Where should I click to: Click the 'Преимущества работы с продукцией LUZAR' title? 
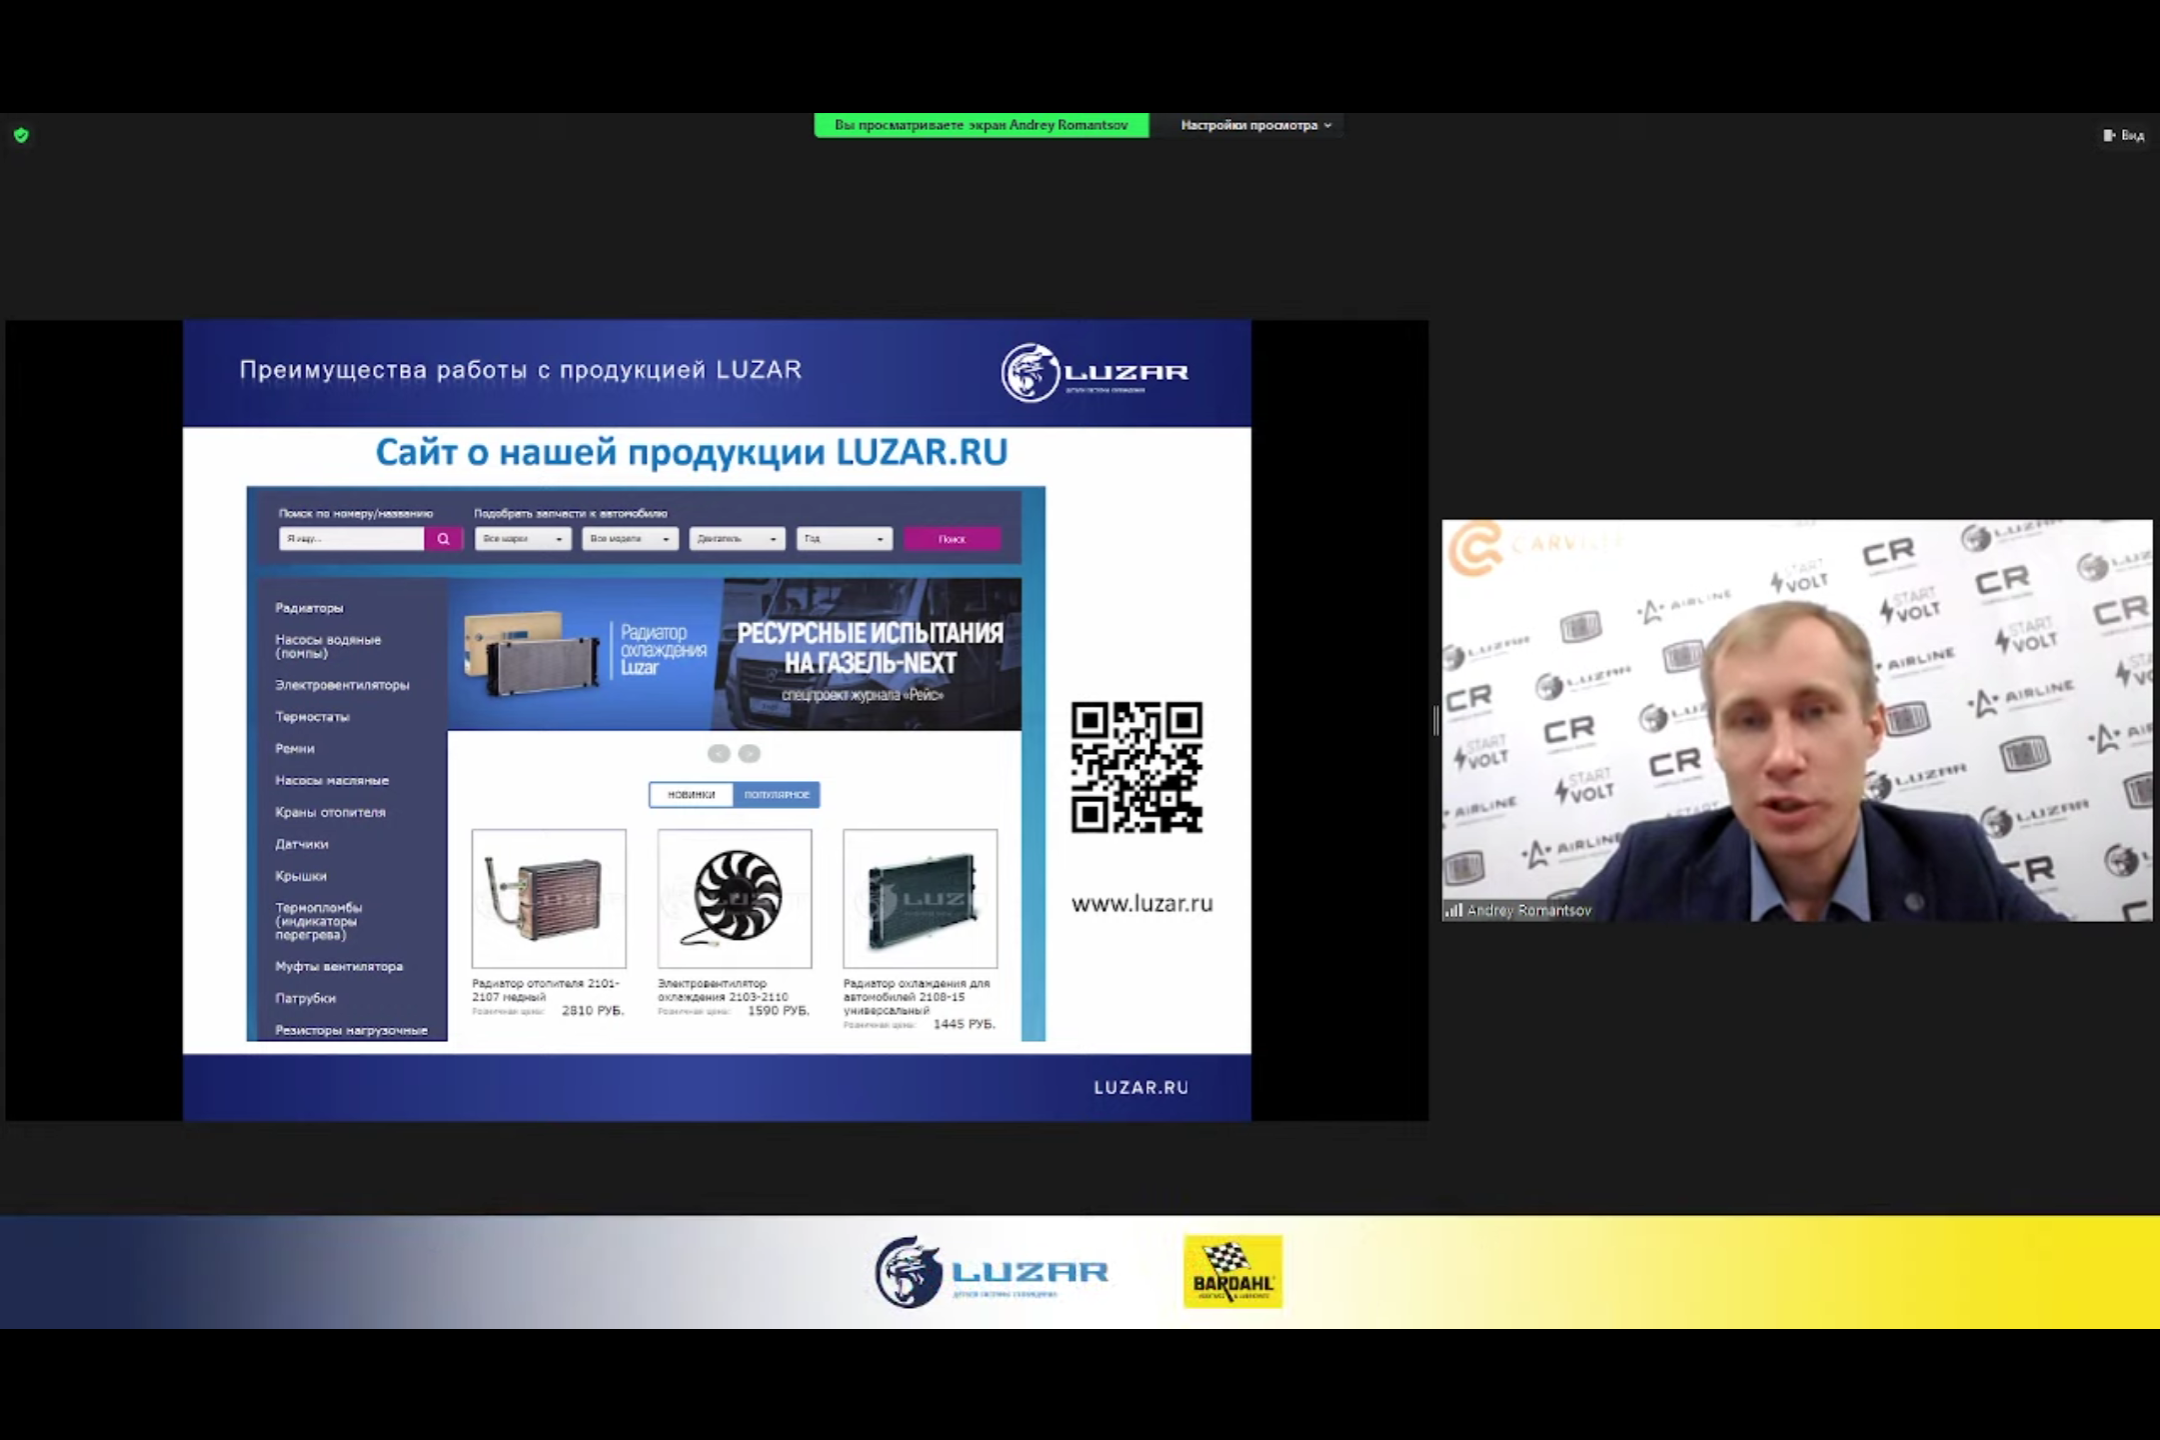point(520,370)
